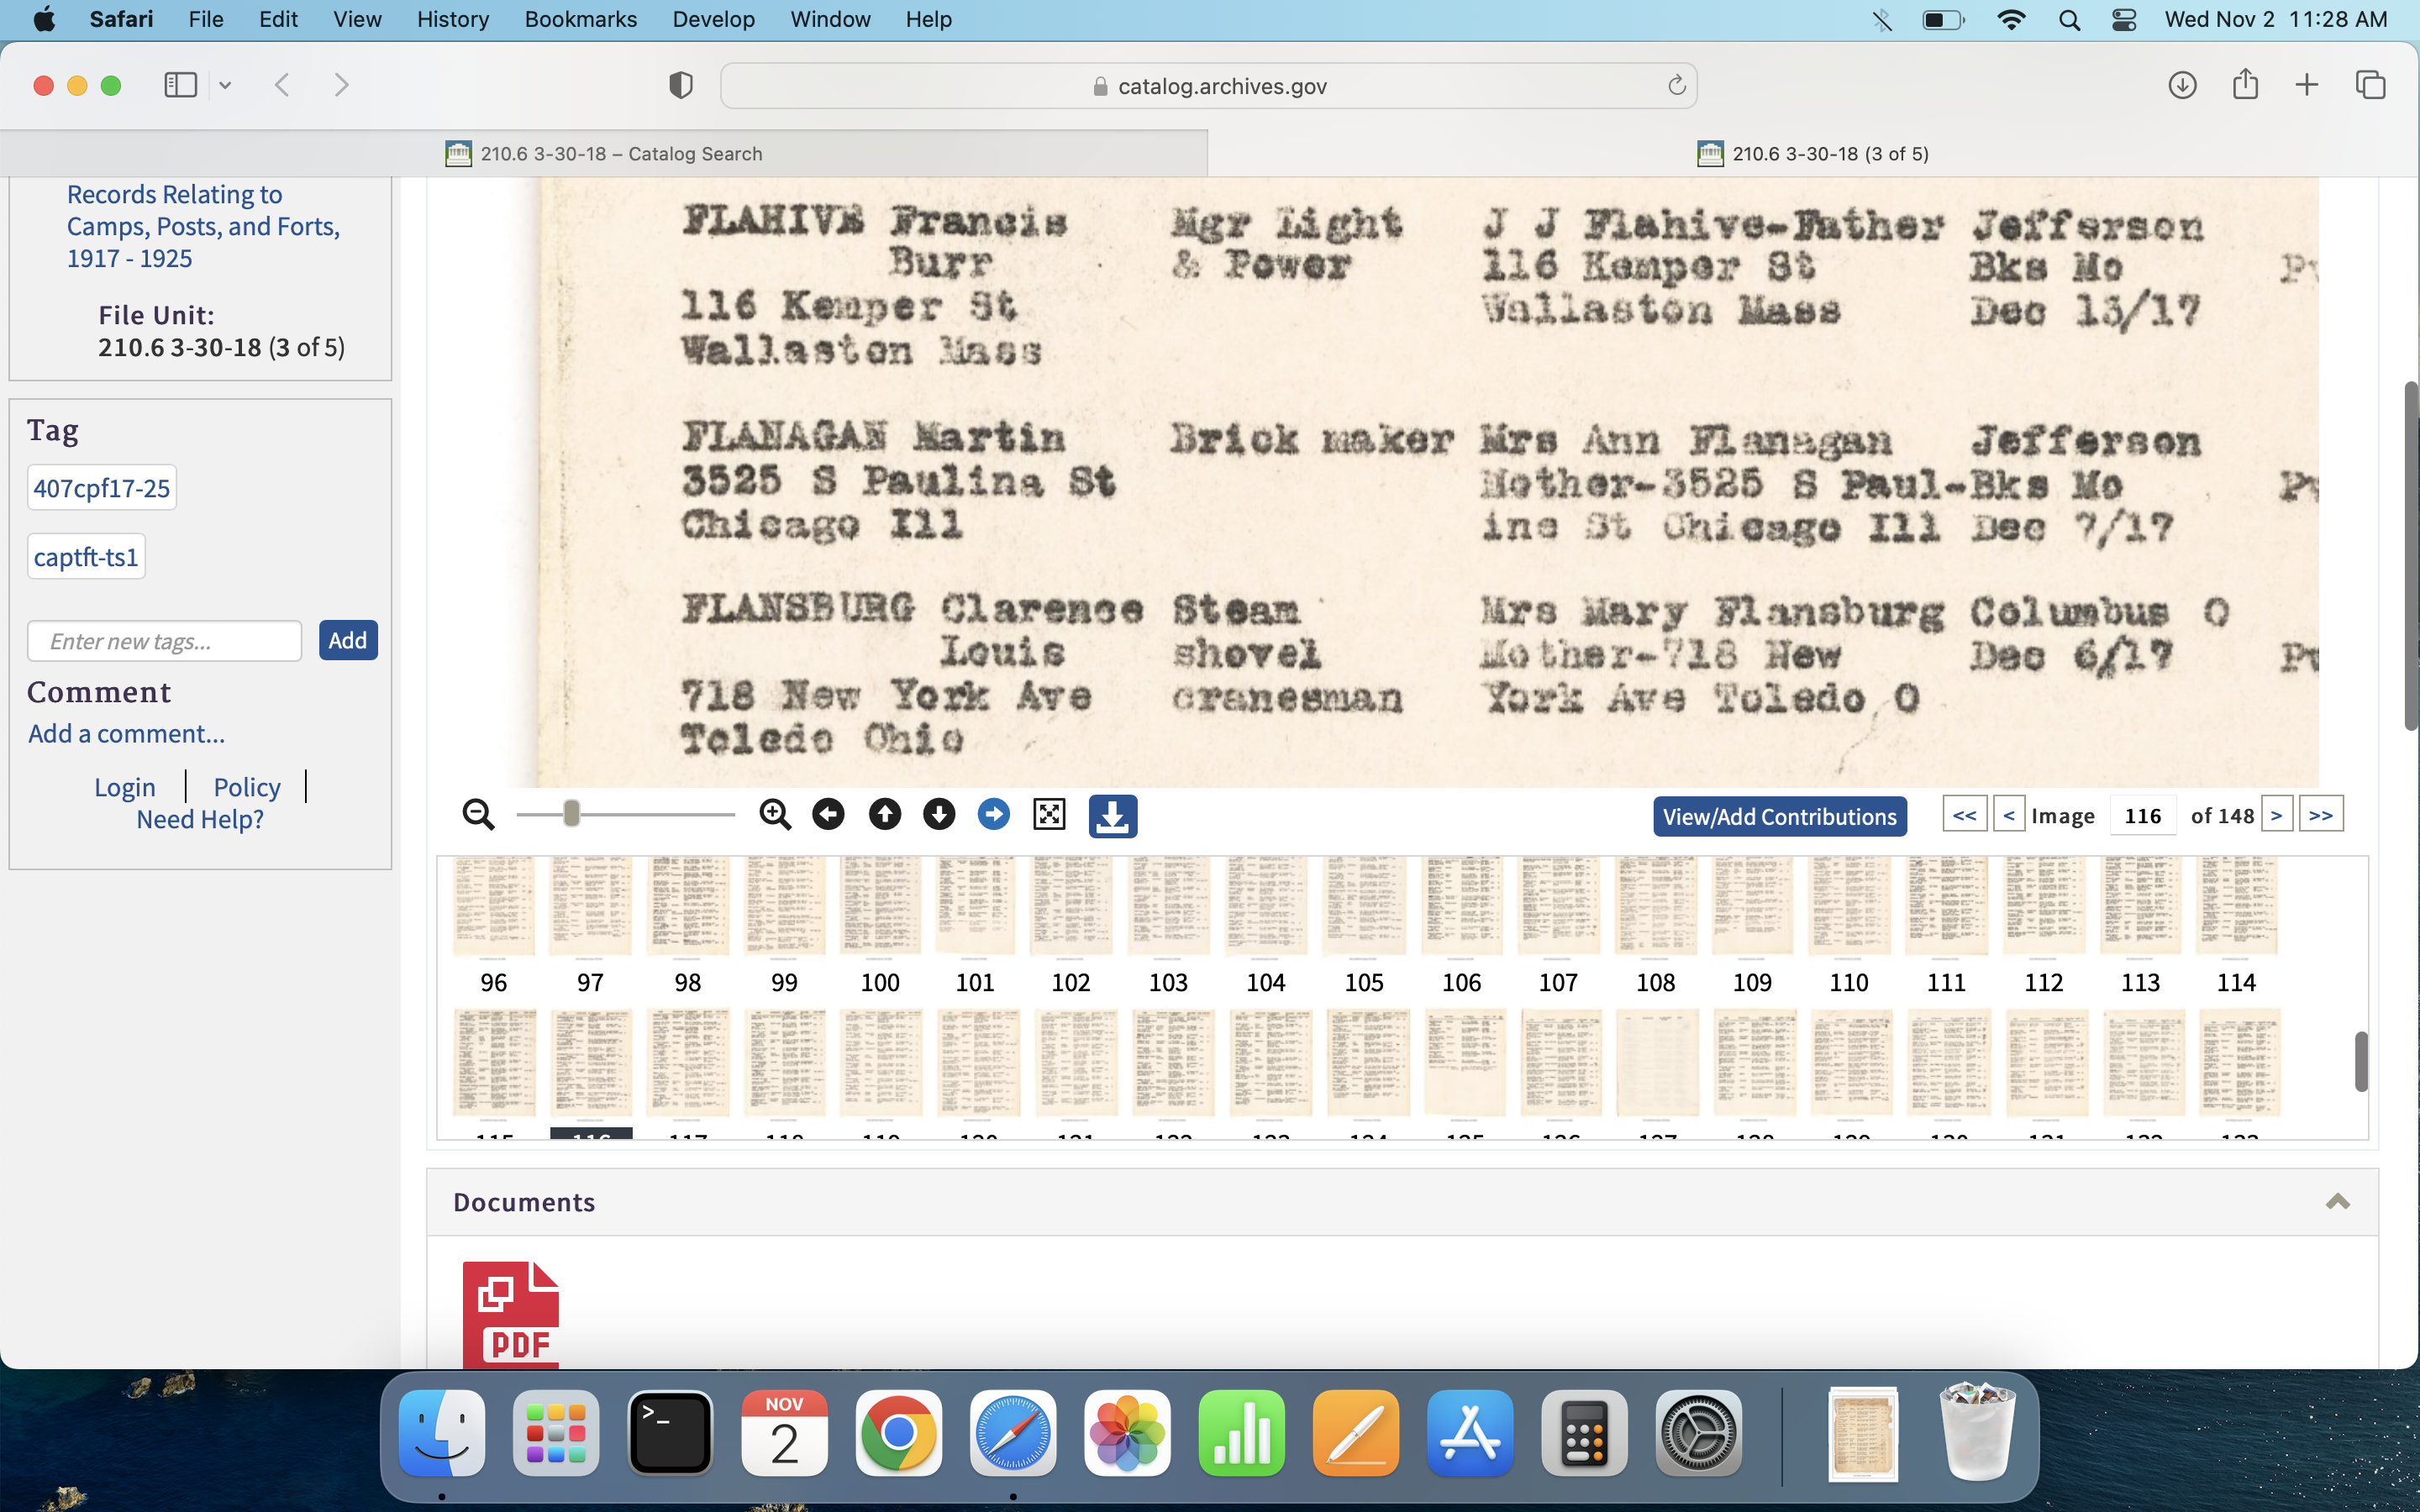Click the zoom out magnifier icon
The width and height of the screenshot is (2420, 1512).
(478, 815)
